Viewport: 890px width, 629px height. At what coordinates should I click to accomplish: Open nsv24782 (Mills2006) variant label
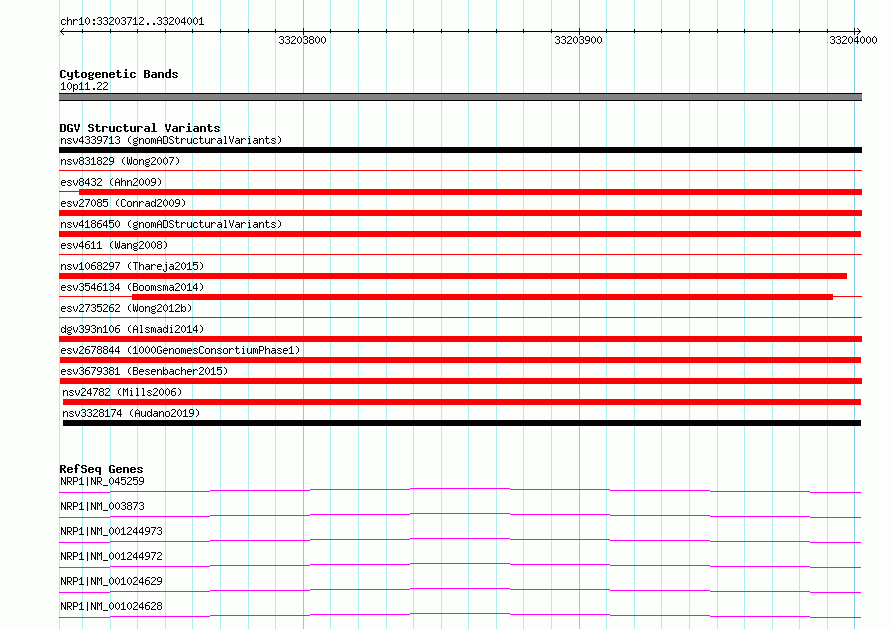122,392
